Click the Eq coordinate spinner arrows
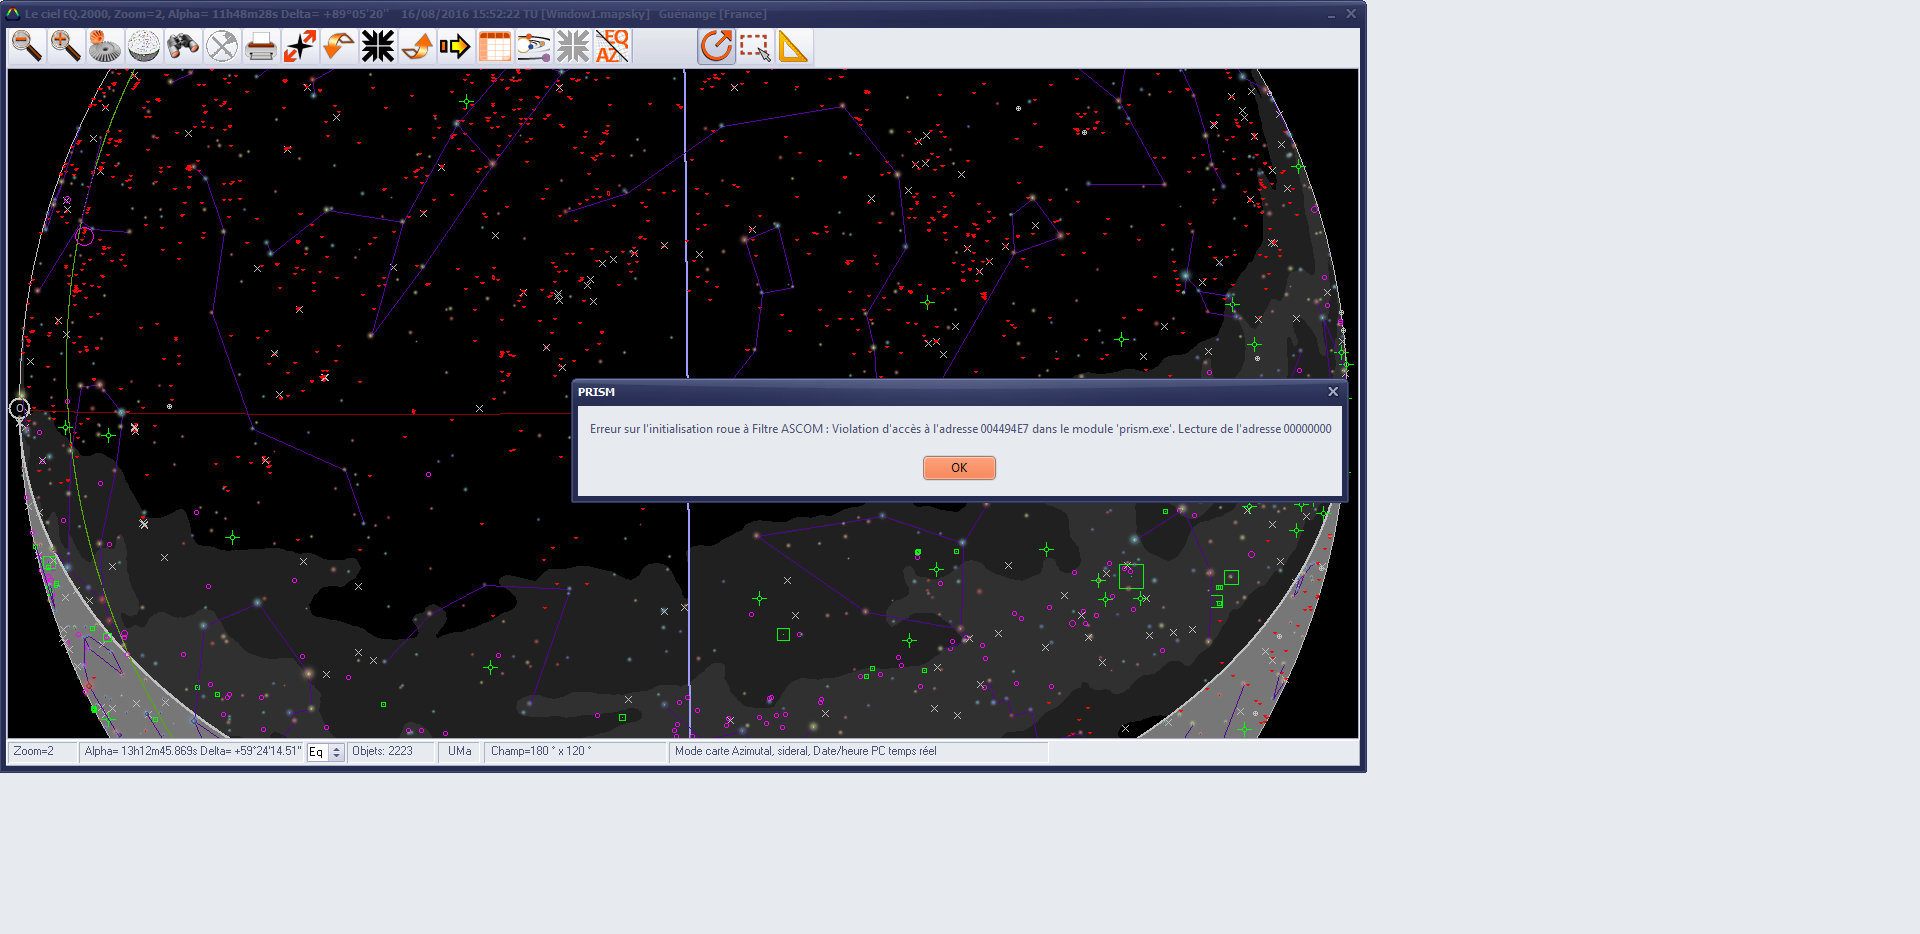The width and height of the screenshot is (1920, 934). (x=337, y=752)
